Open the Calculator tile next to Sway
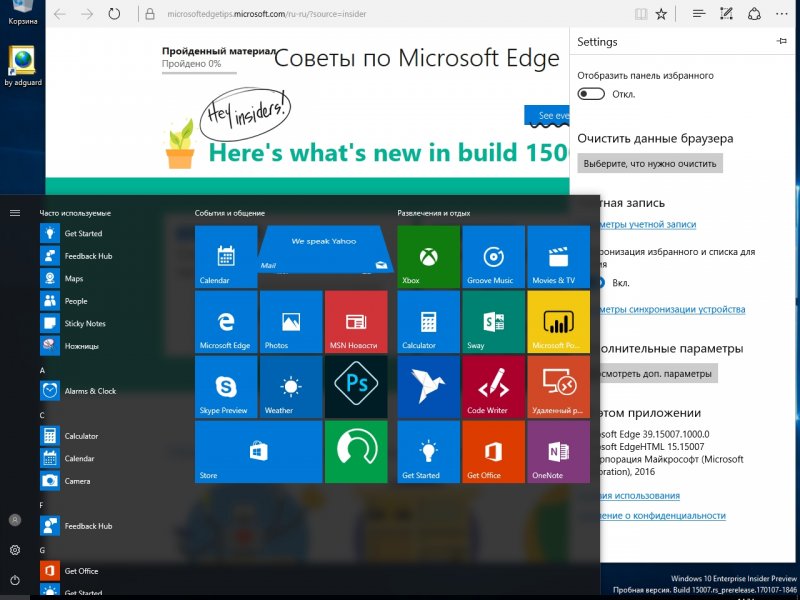This screenshot has width=800, height=600. pyautogui.click(x=429, y=322)
